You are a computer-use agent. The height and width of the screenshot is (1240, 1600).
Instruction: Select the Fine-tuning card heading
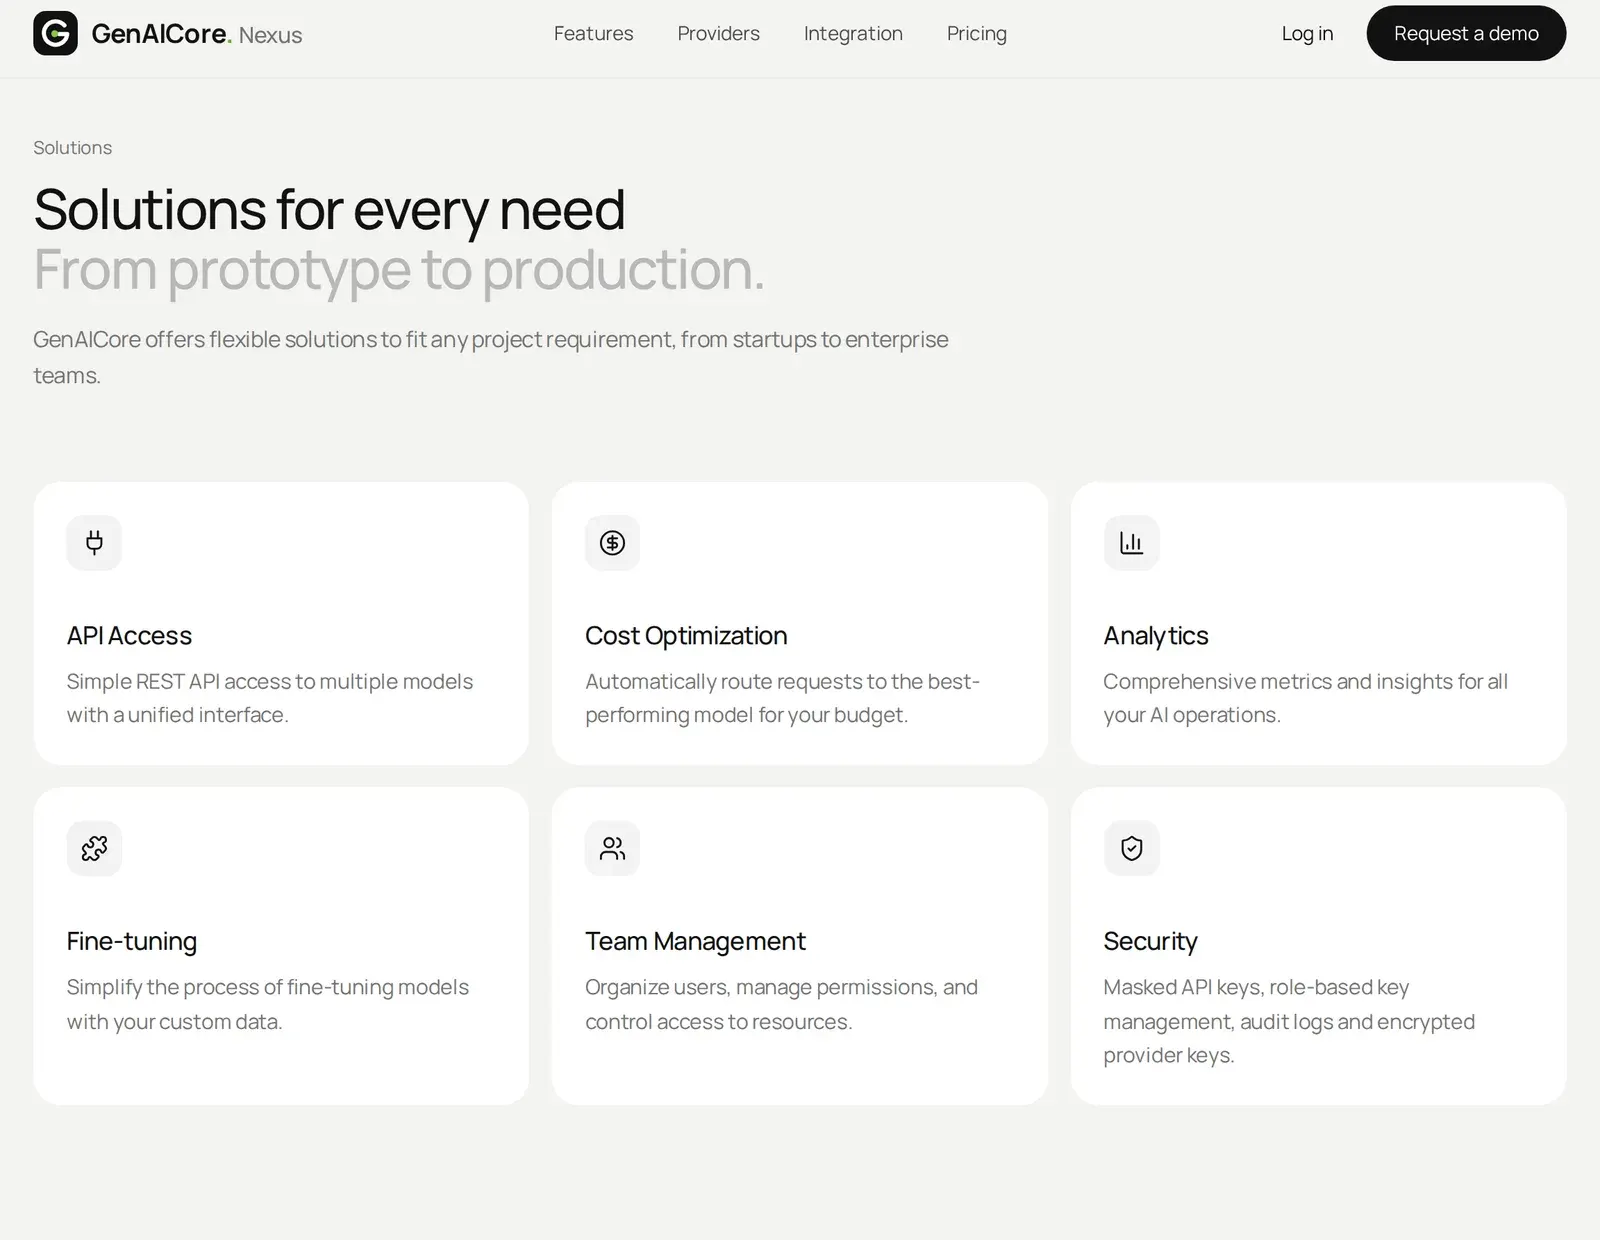pyautogui.click(x=131, y=941)
